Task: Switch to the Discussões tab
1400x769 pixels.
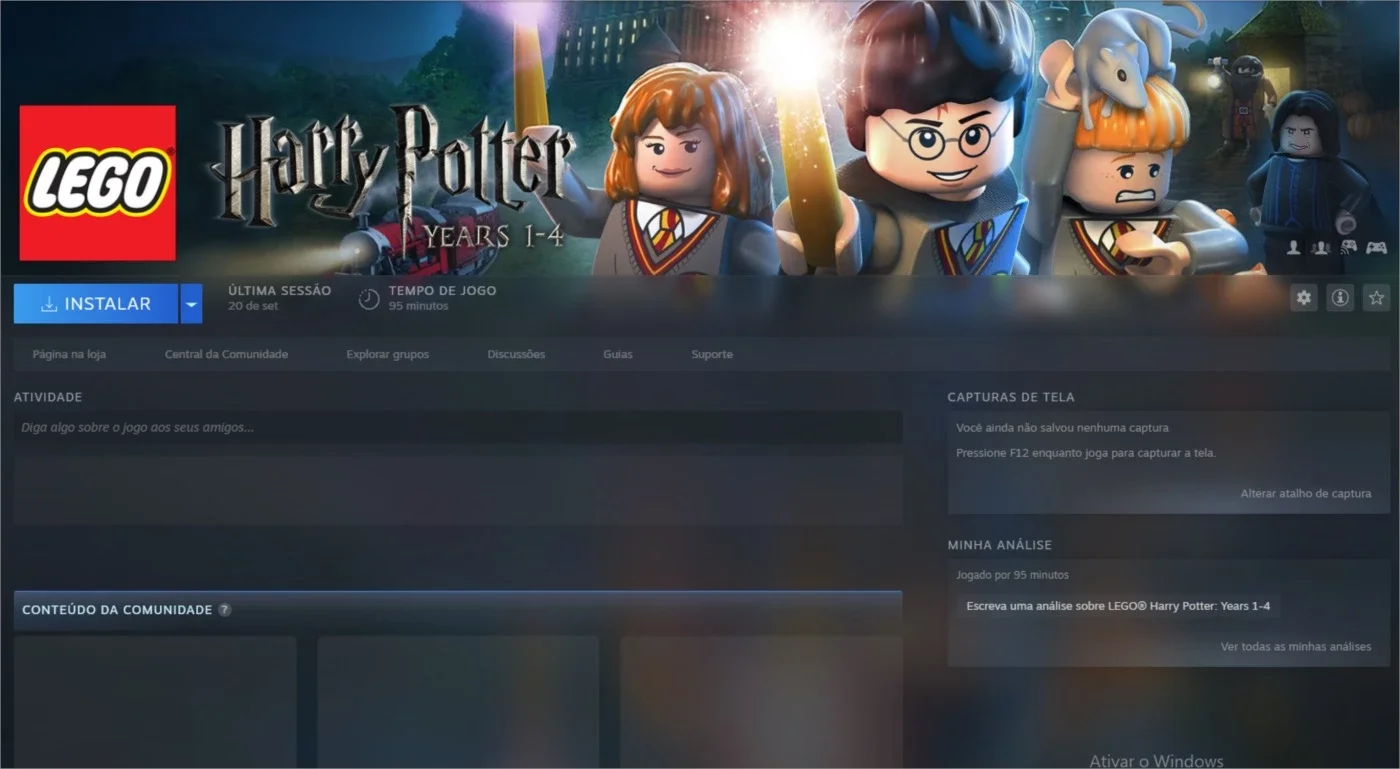Action: tap(516, 354)
